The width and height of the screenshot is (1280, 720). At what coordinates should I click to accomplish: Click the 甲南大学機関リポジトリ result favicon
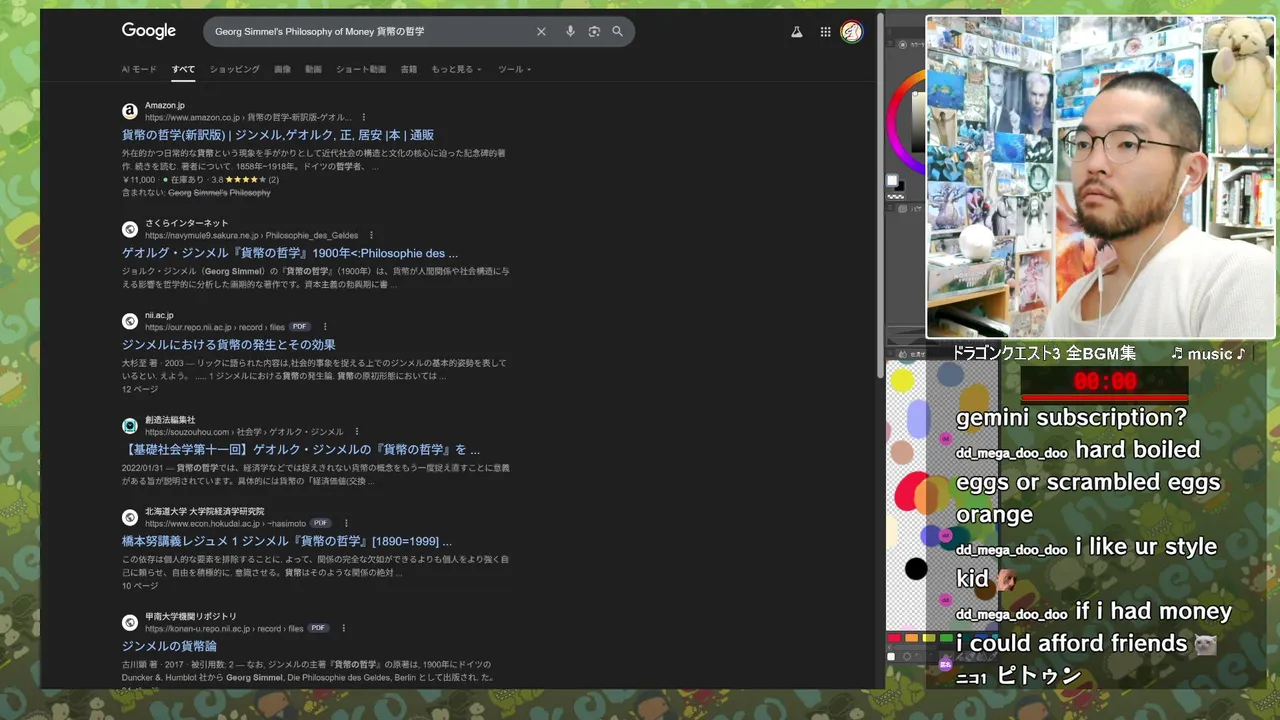point(130,622)
